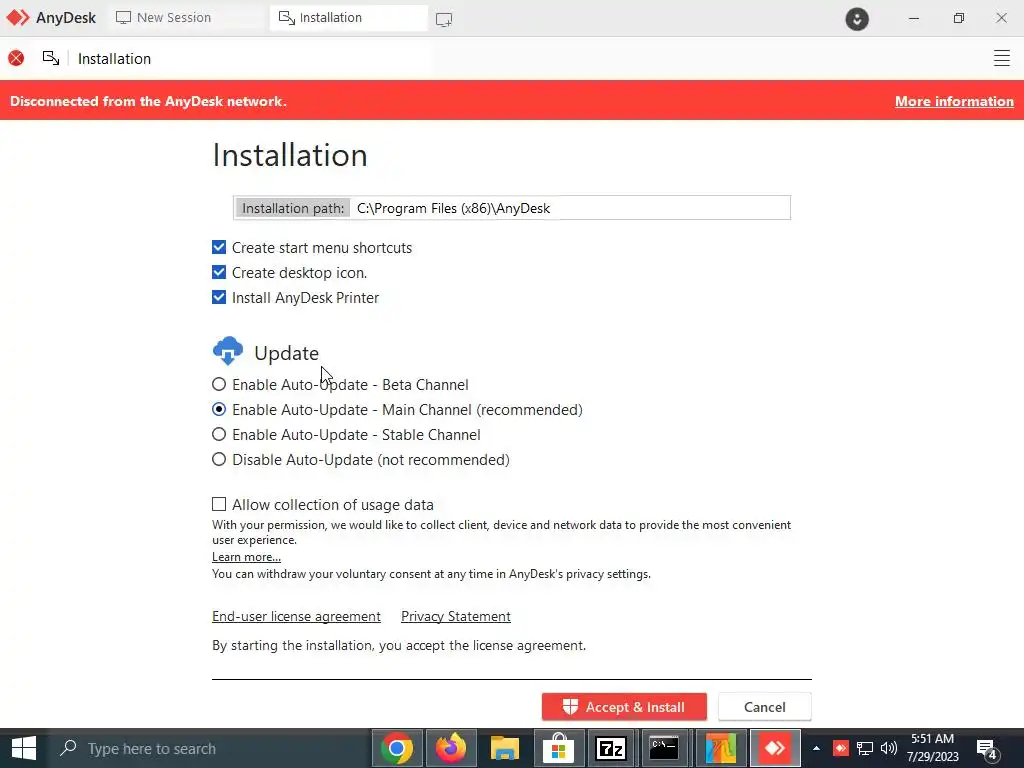The image size is (1024, 768).
Task: Click the red close session icon
Action: click(x=16, y=58)
